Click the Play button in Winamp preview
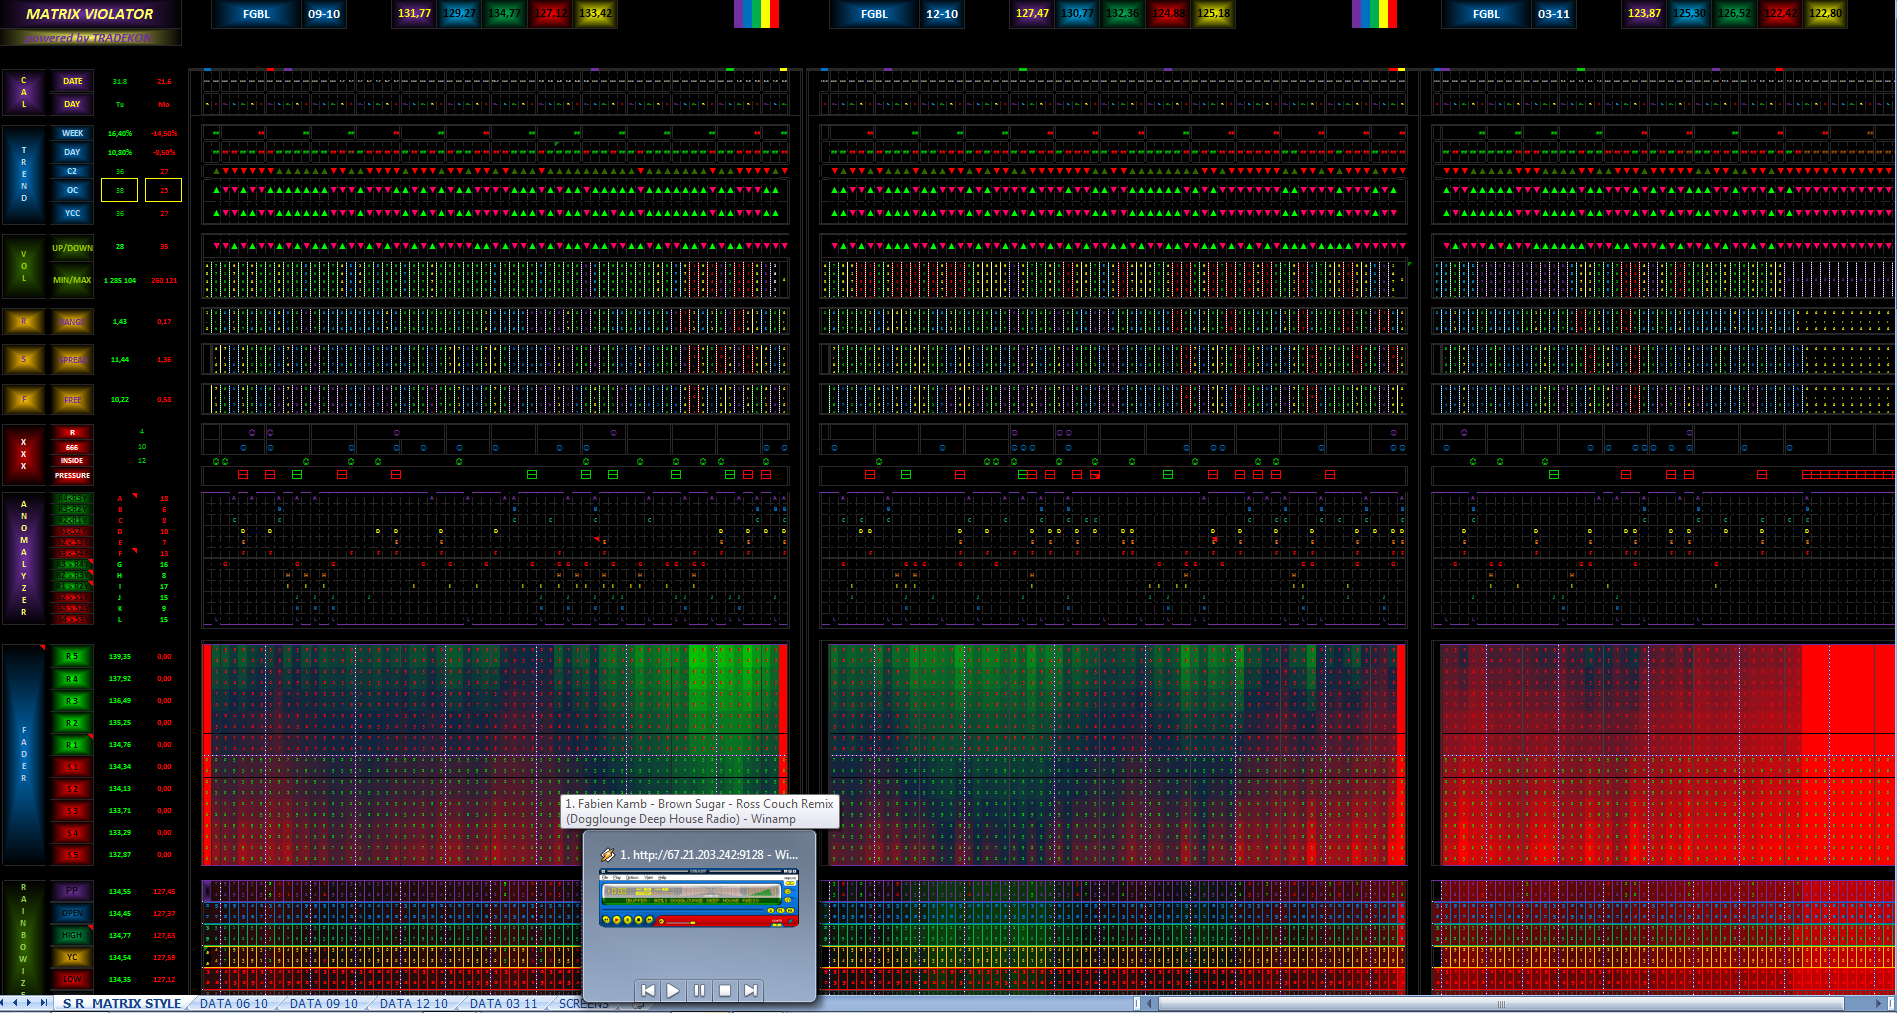The height and width of the screenshot is (1013, 1897). click(673, 990)
